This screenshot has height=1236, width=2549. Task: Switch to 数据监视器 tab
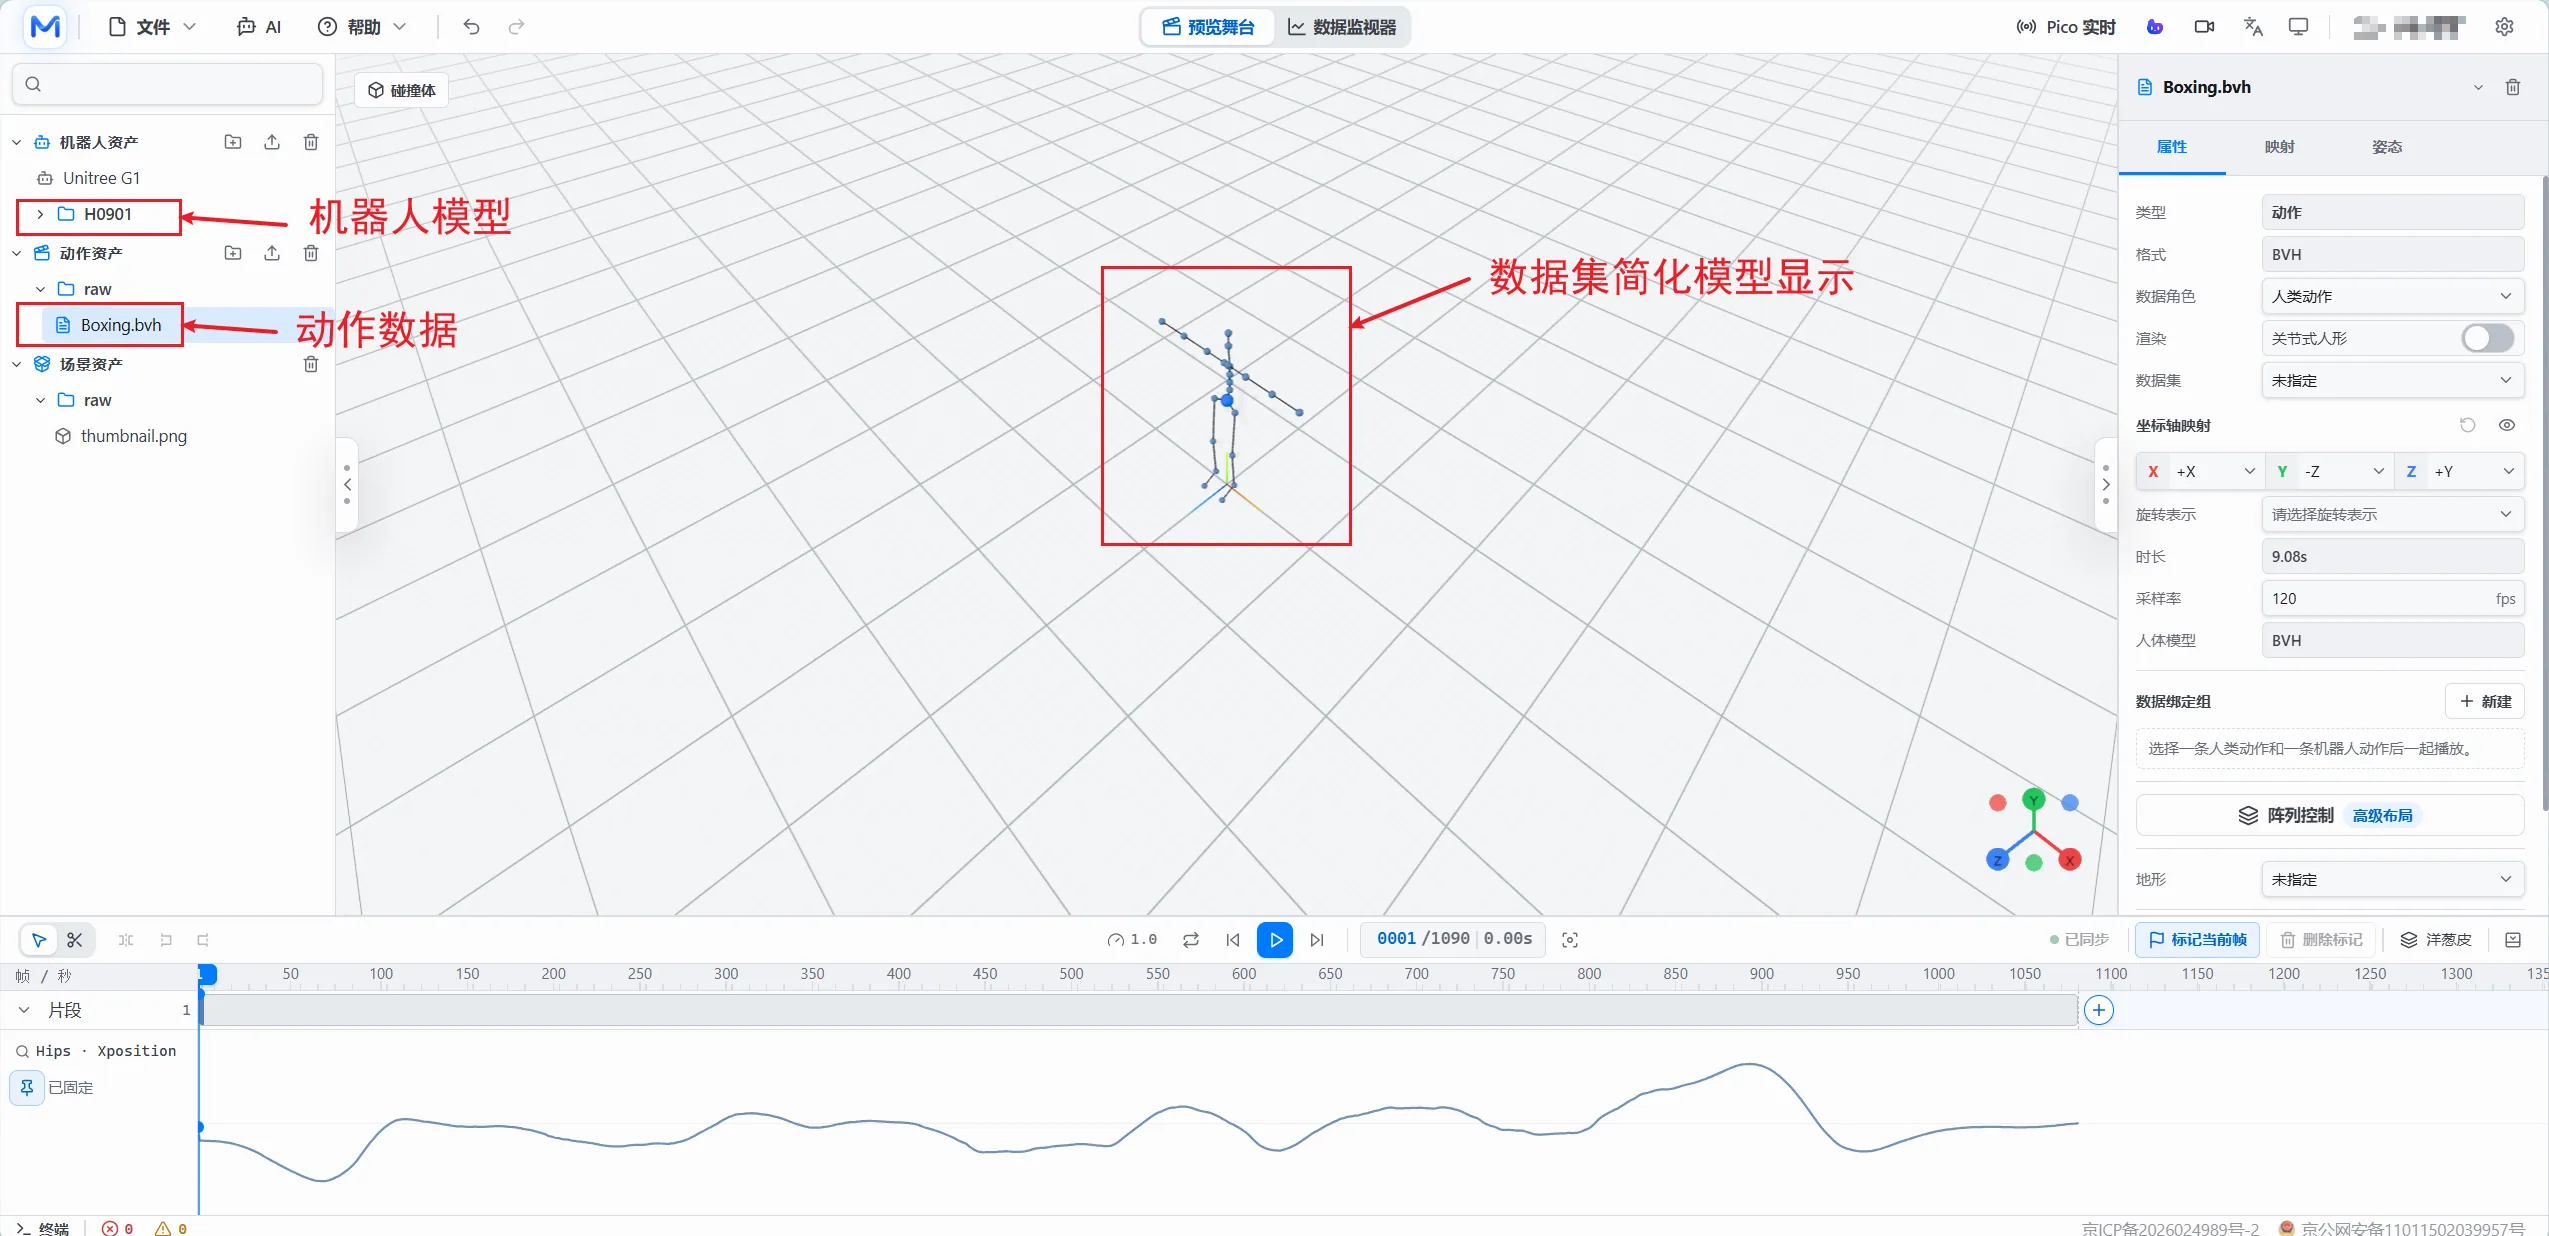coord(1342,27)
